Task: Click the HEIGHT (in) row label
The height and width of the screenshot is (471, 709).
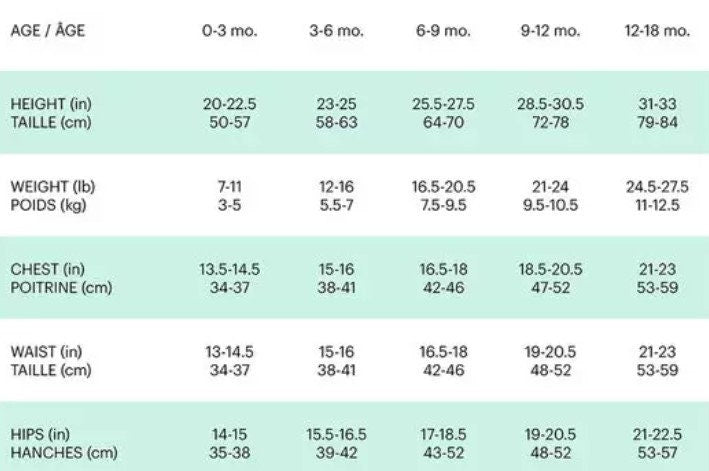Action: [x=51, y=104]
